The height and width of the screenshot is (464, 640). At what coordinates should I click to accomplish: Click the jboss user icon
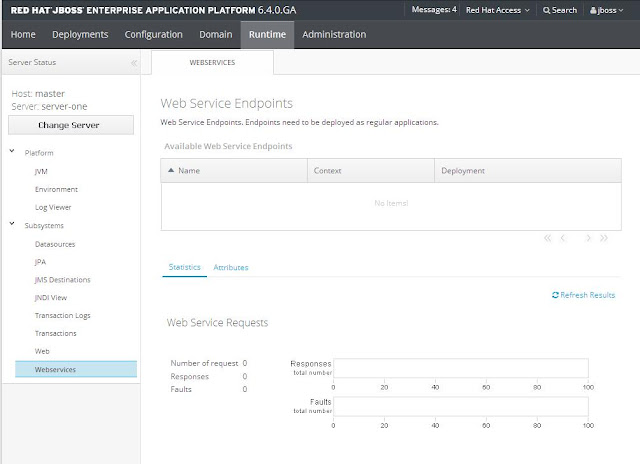coord(593,11)
